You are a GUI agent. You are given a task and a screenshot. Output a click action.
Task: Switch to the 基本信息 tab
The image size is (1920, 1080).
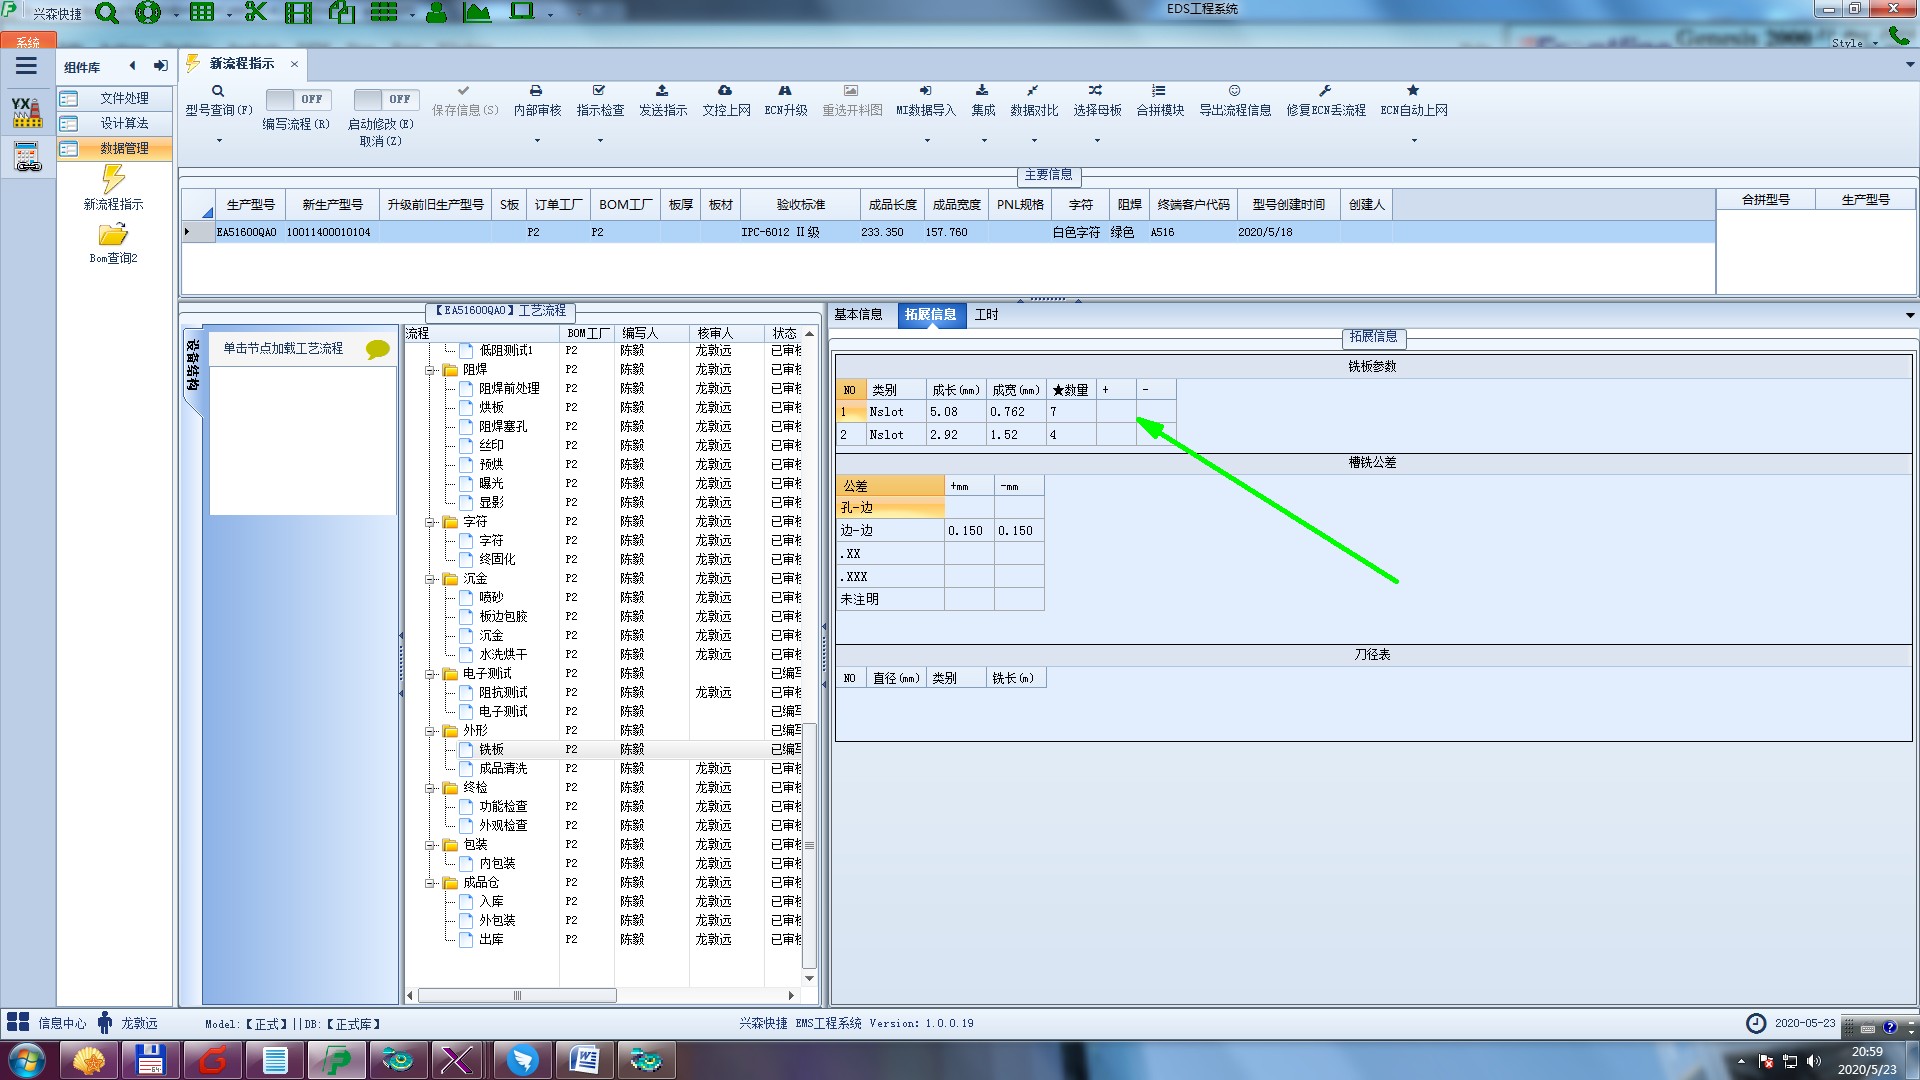pos(858,314)
